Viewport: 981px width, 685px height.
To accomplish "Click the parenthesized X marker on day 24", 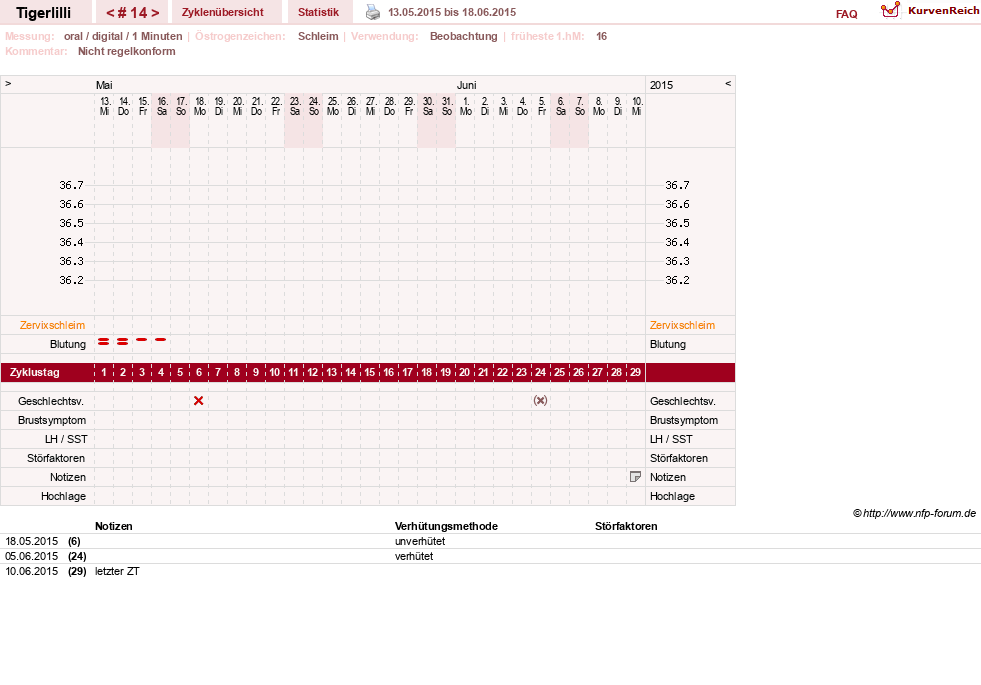I will pos(541,400).
